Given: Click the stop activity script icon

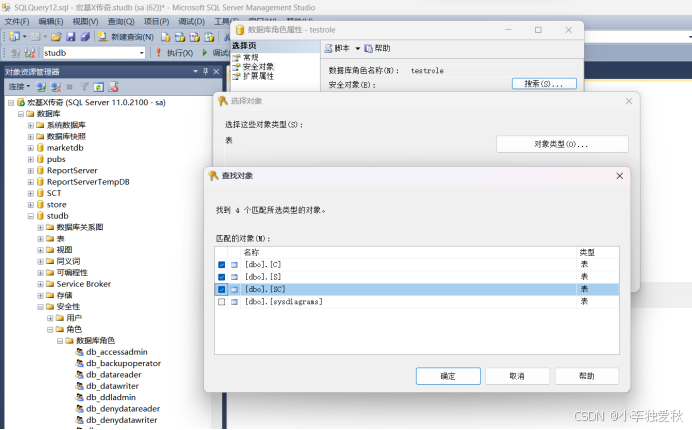Looking at the screenshot, I should click(113, 87).
